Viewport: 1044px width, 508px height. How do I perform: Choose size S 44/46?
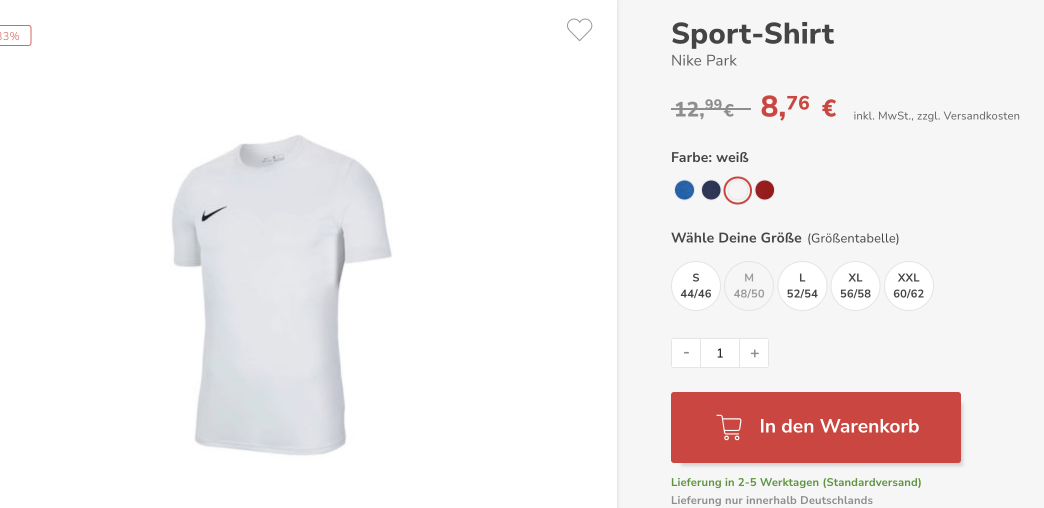pos(696,286)
